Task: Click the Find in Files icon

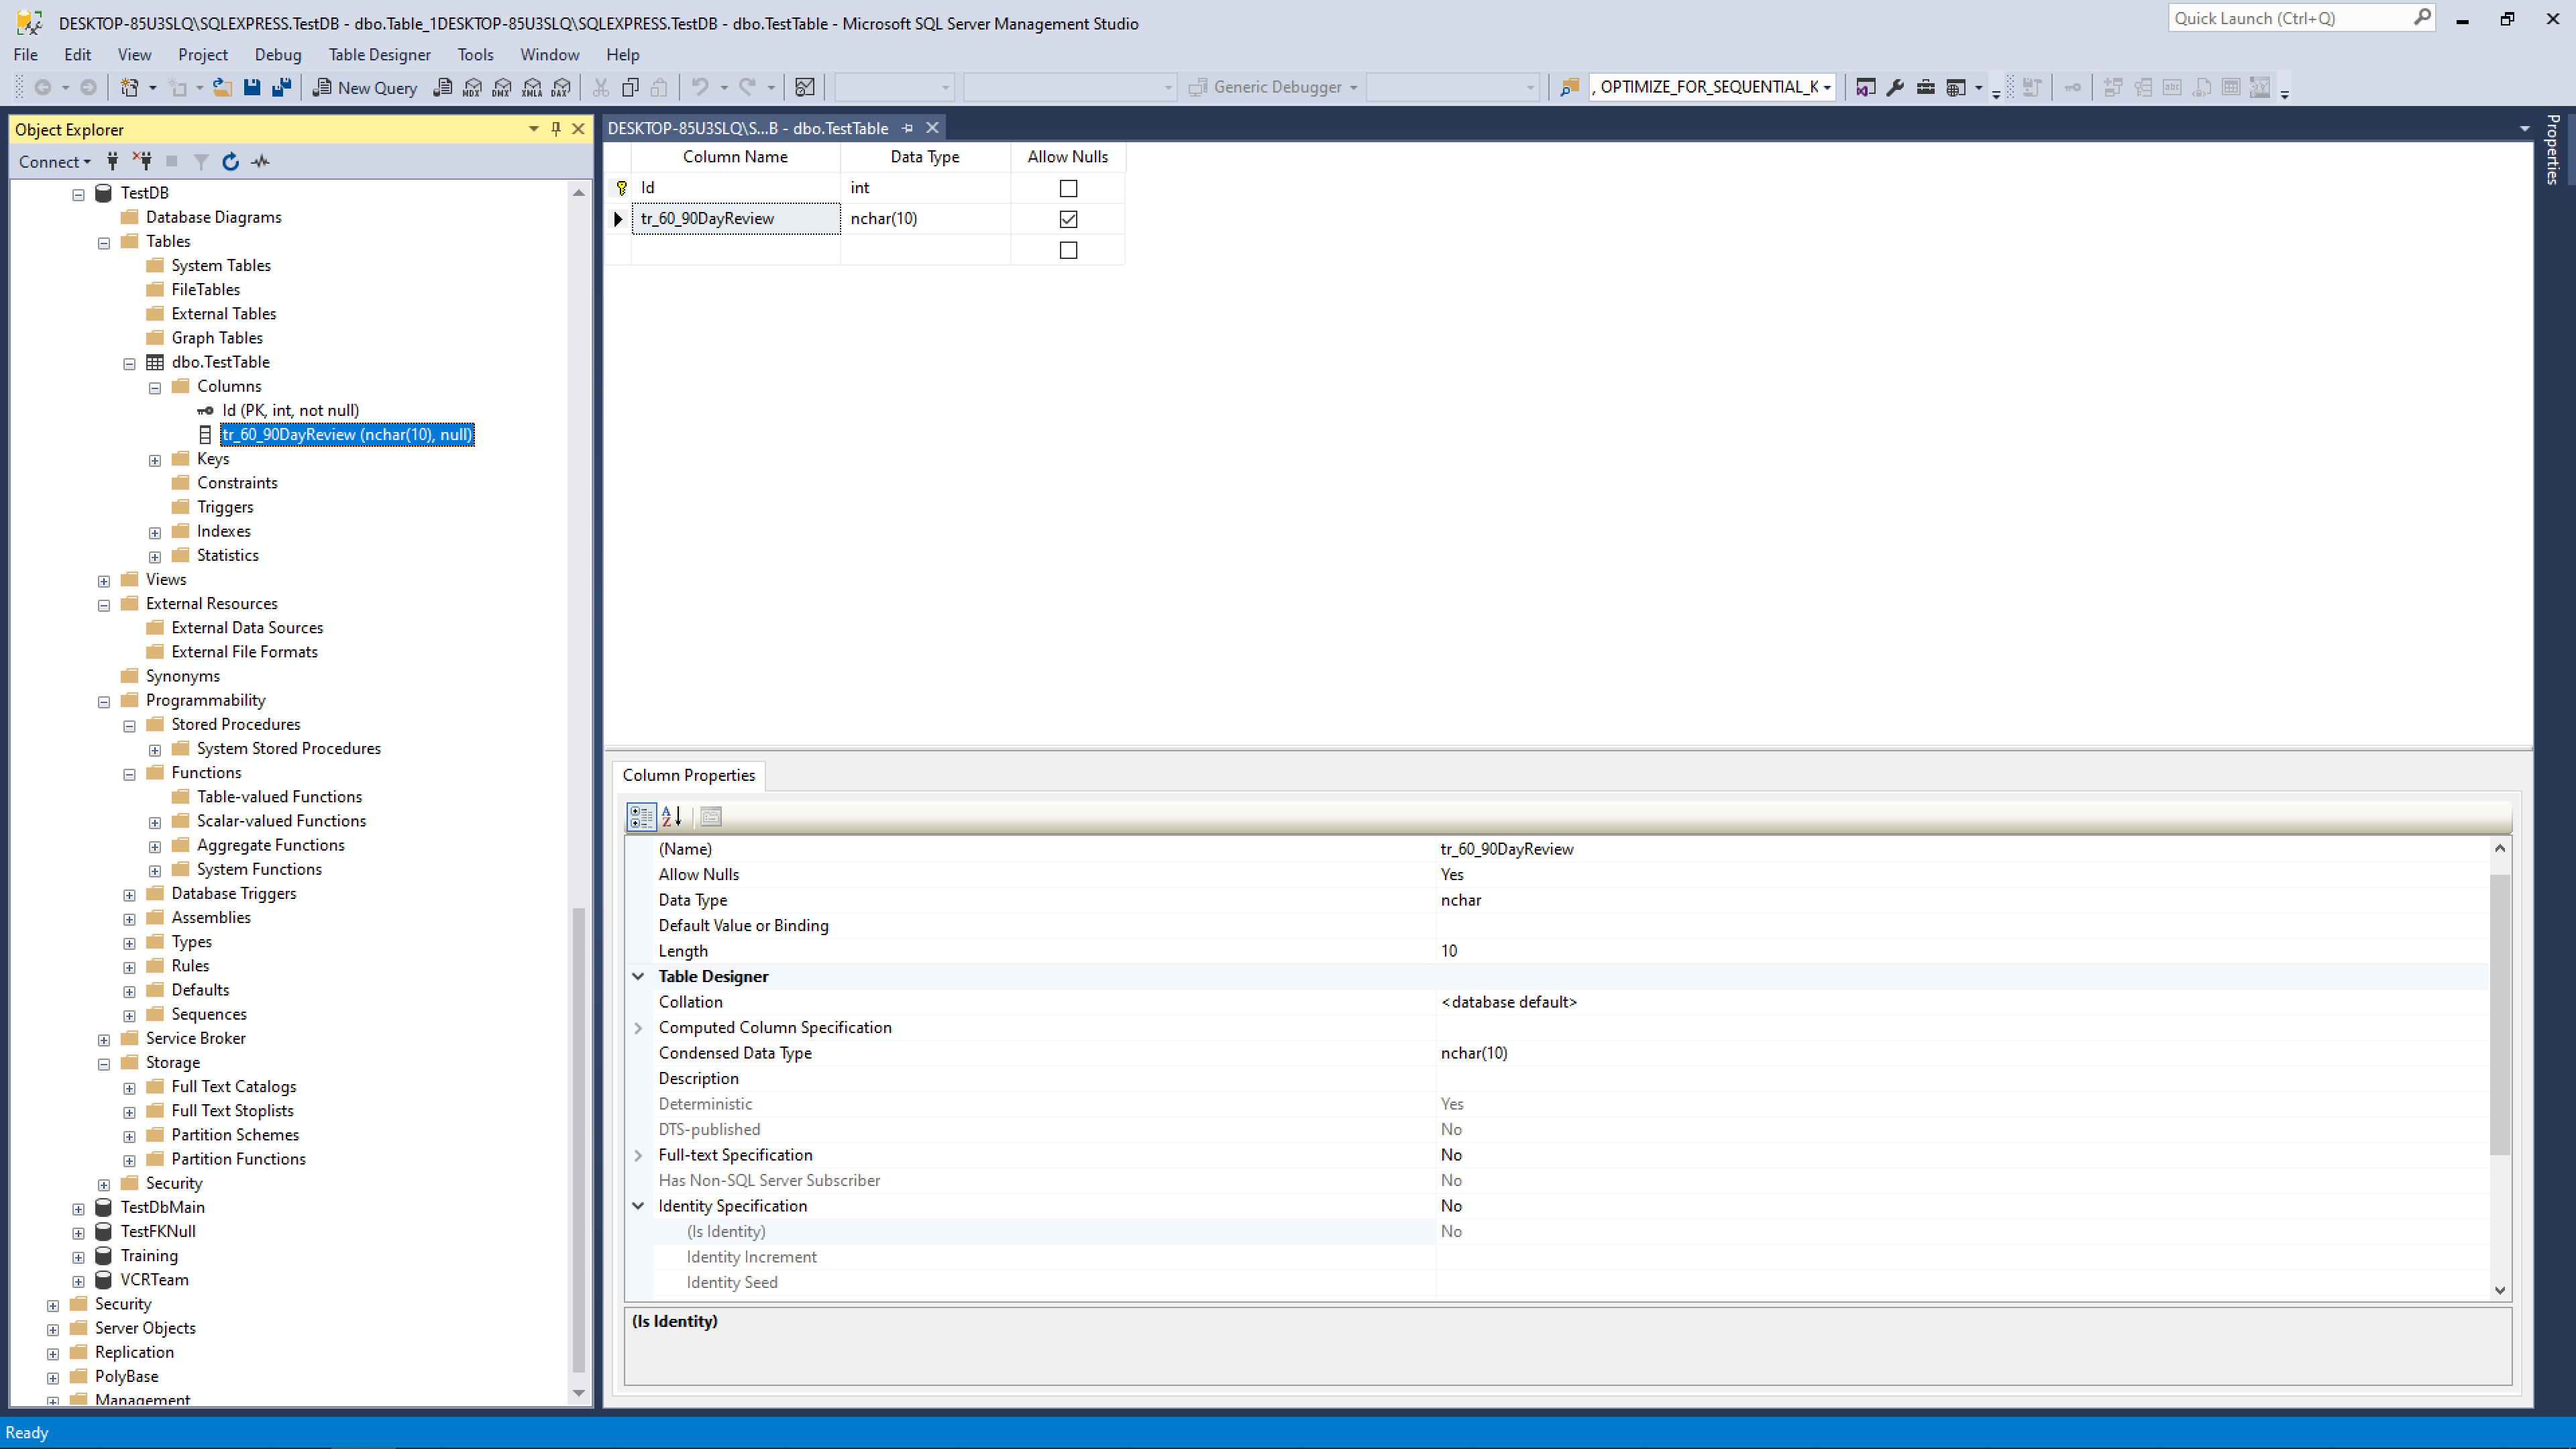Action: coord(1570,87)
